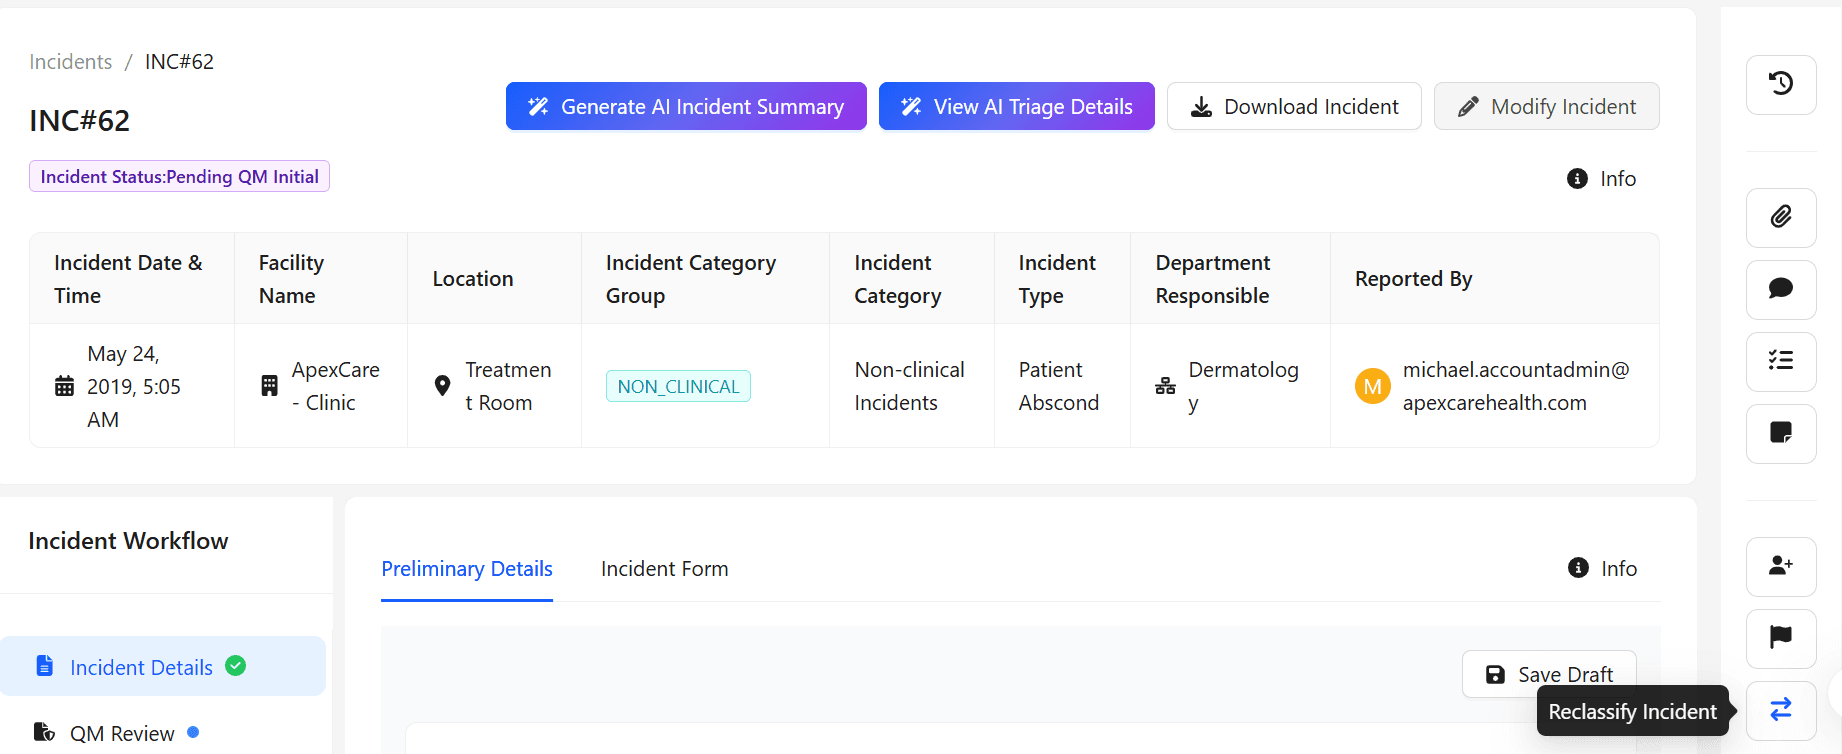1842x754 pixels.
Task: Open Reclassify Incident via arrows icon
Action: point(1781,710)
